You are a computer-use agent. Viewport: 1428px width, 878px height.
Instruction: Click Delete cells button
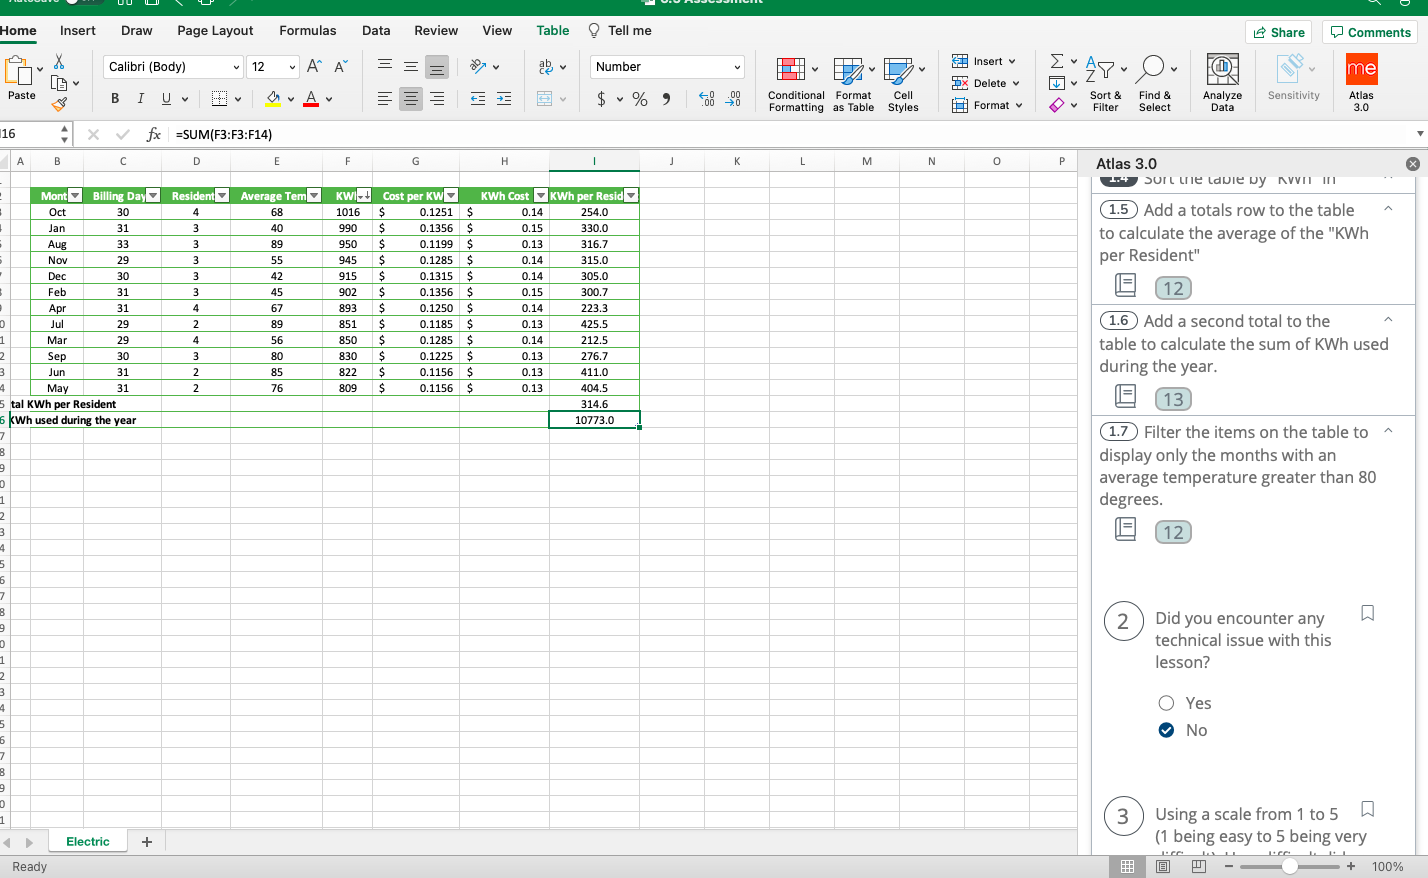click(986, 83)
